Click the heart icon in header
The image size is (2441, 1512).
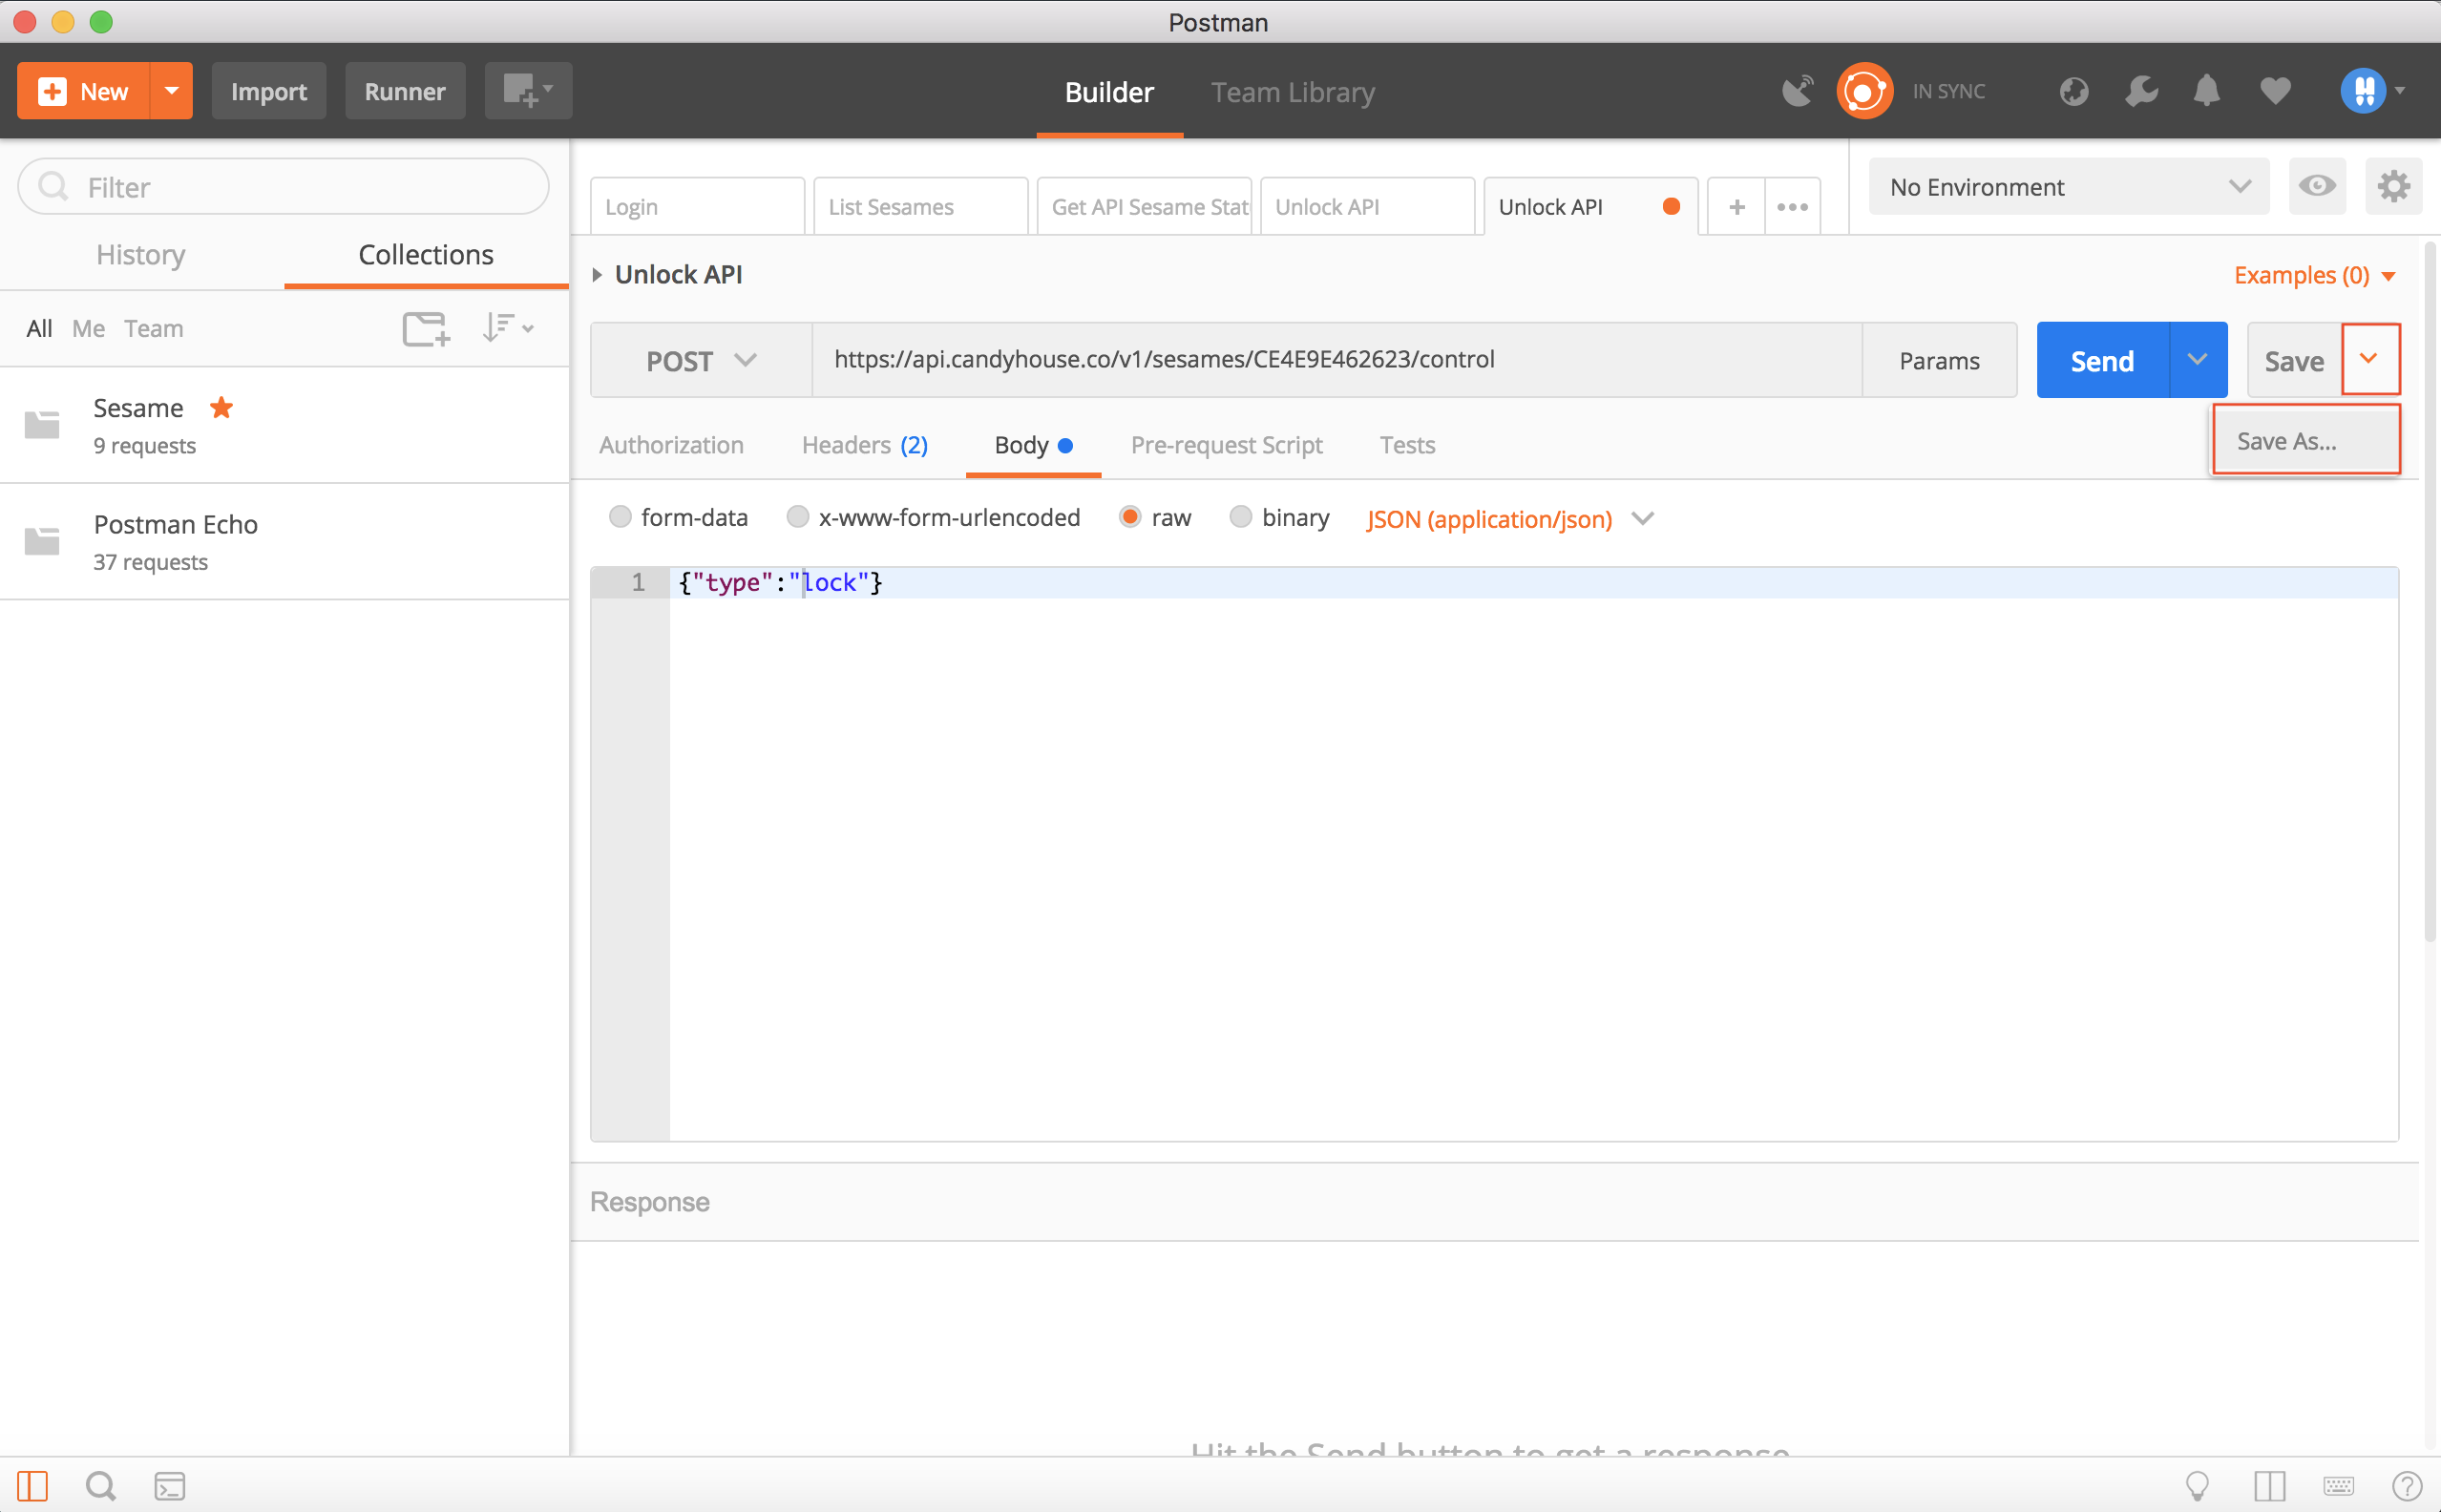(2275, 91)
